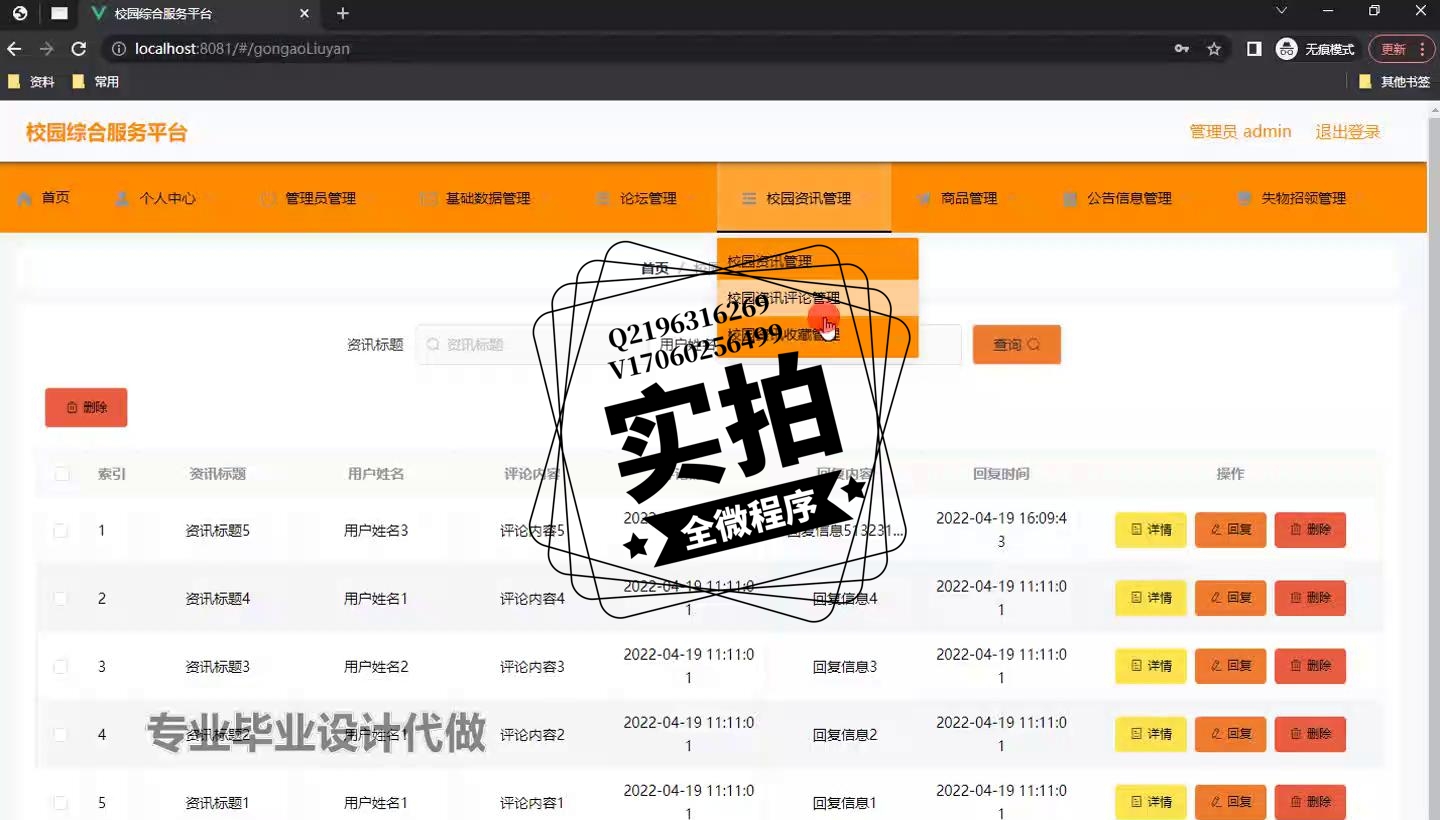Expand the 管理员管理 menu

coord(315,198)
